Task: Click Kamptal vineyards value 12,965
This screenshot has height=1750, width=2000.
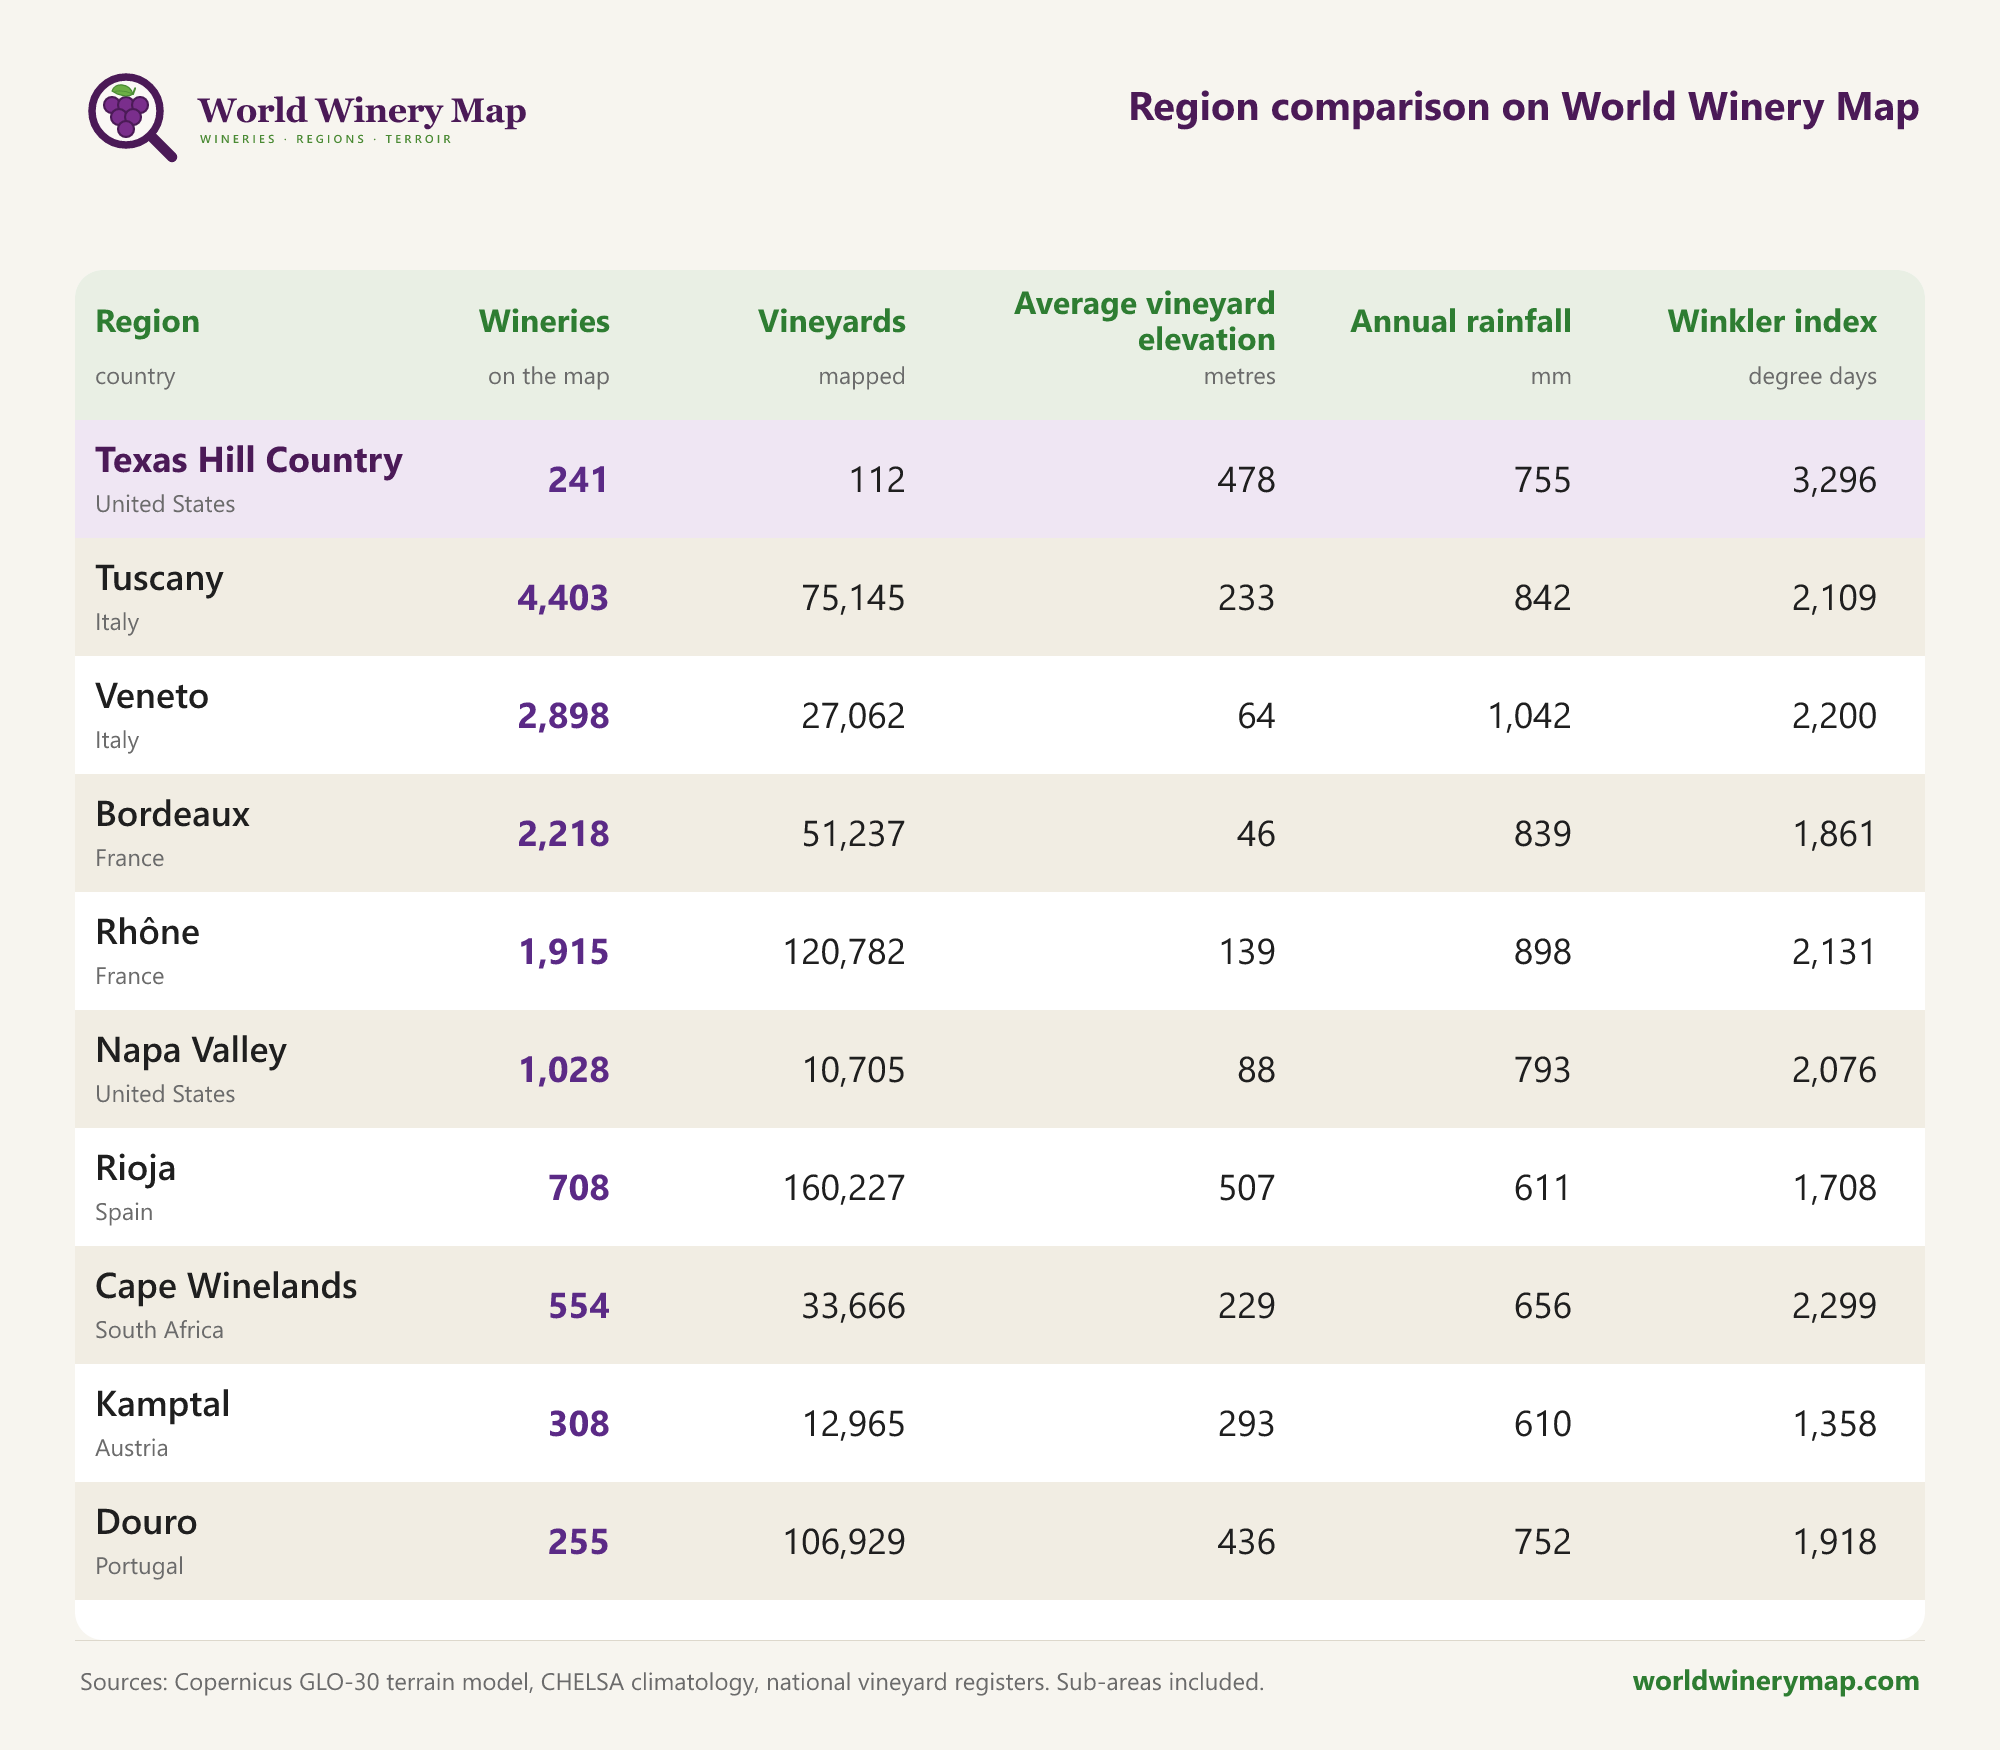Action: point(853,1424)
